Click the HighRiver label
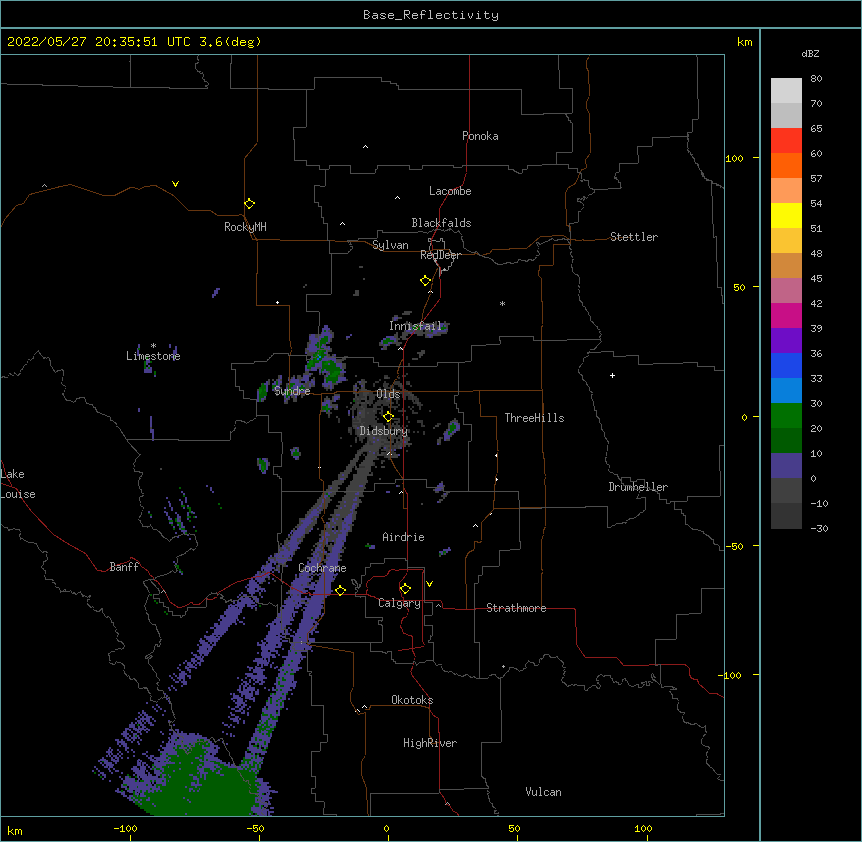The image size is (862, 842). [430, 743]
